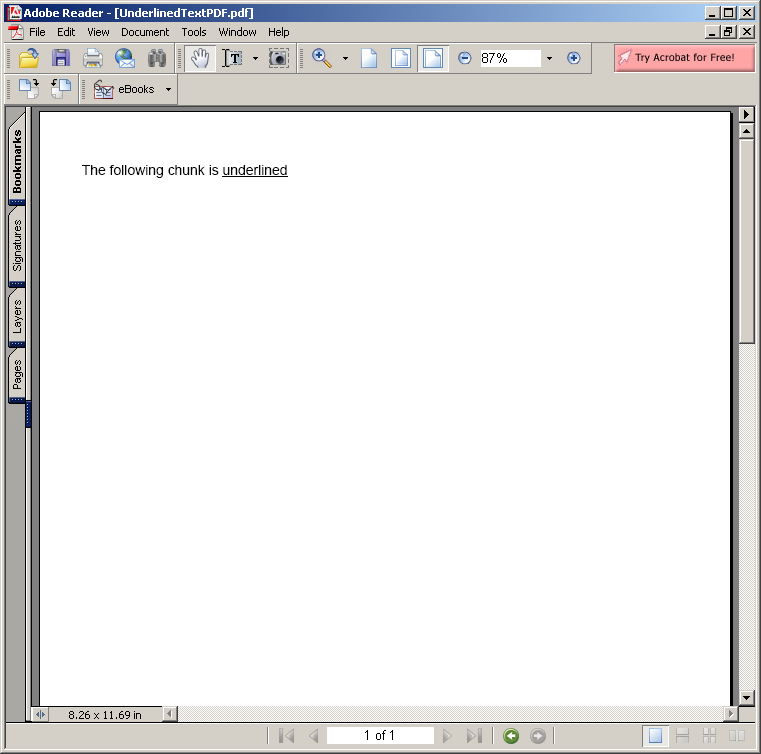761x754 pixels.
Task: Open the Layers side tab
Action: point(17,317)
